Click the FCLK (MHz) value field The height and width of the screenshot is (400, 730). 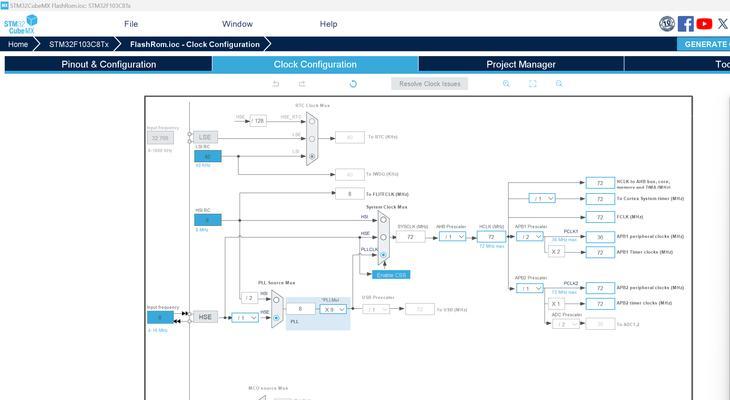tap(600, 217)
